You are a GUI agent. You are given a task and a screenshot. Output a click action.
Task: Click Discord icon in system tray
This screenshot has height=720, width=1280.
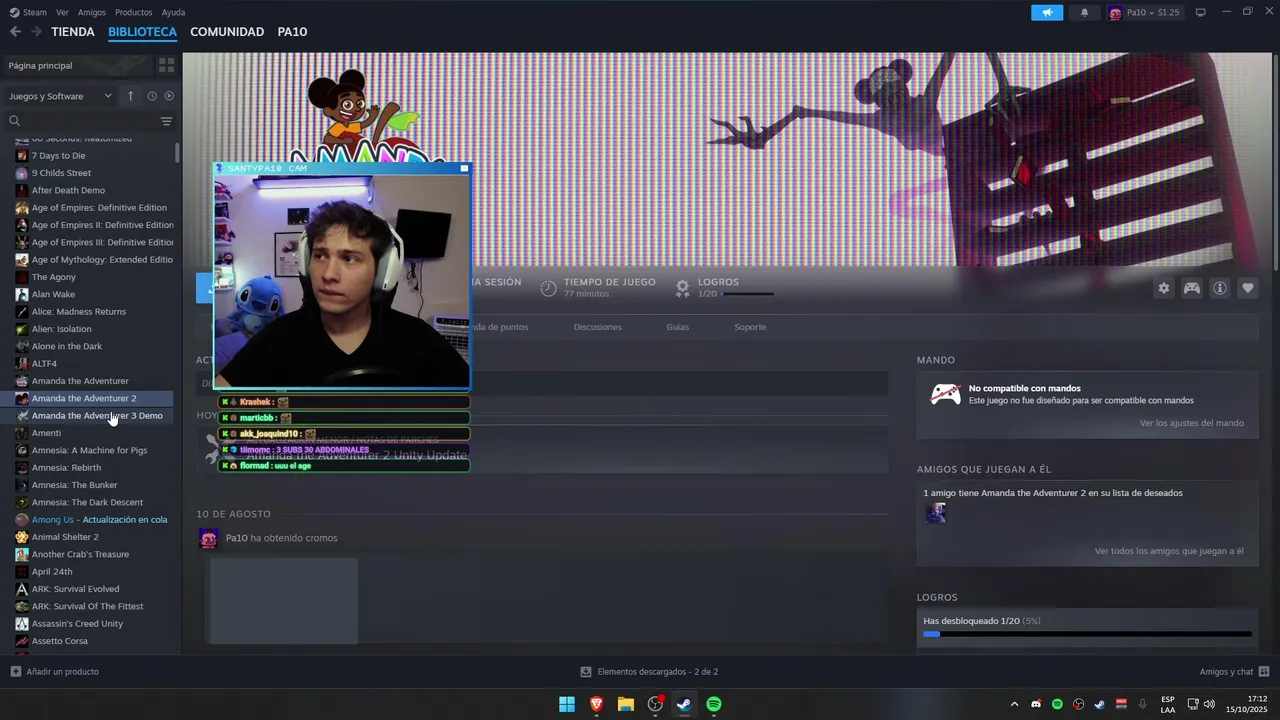[x=1036, y=704]
